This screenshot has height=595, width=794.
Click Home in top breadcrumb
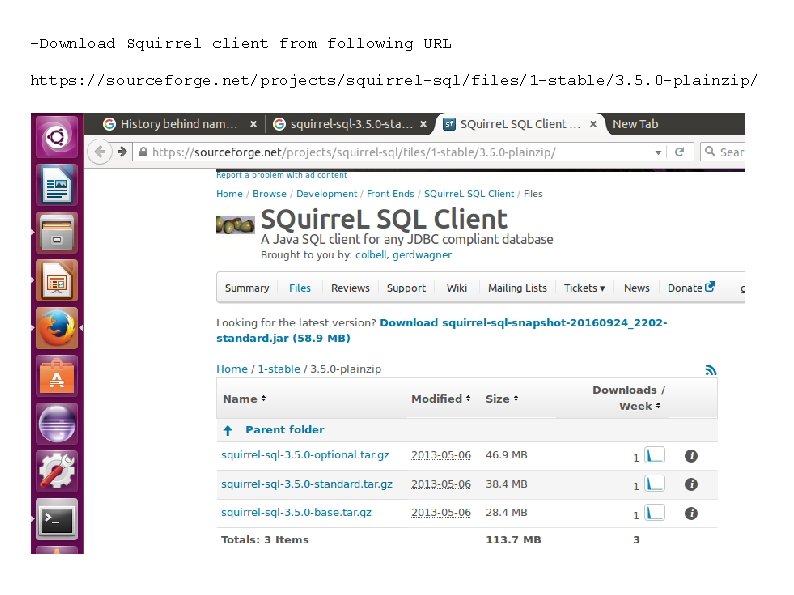pos(229,193)
